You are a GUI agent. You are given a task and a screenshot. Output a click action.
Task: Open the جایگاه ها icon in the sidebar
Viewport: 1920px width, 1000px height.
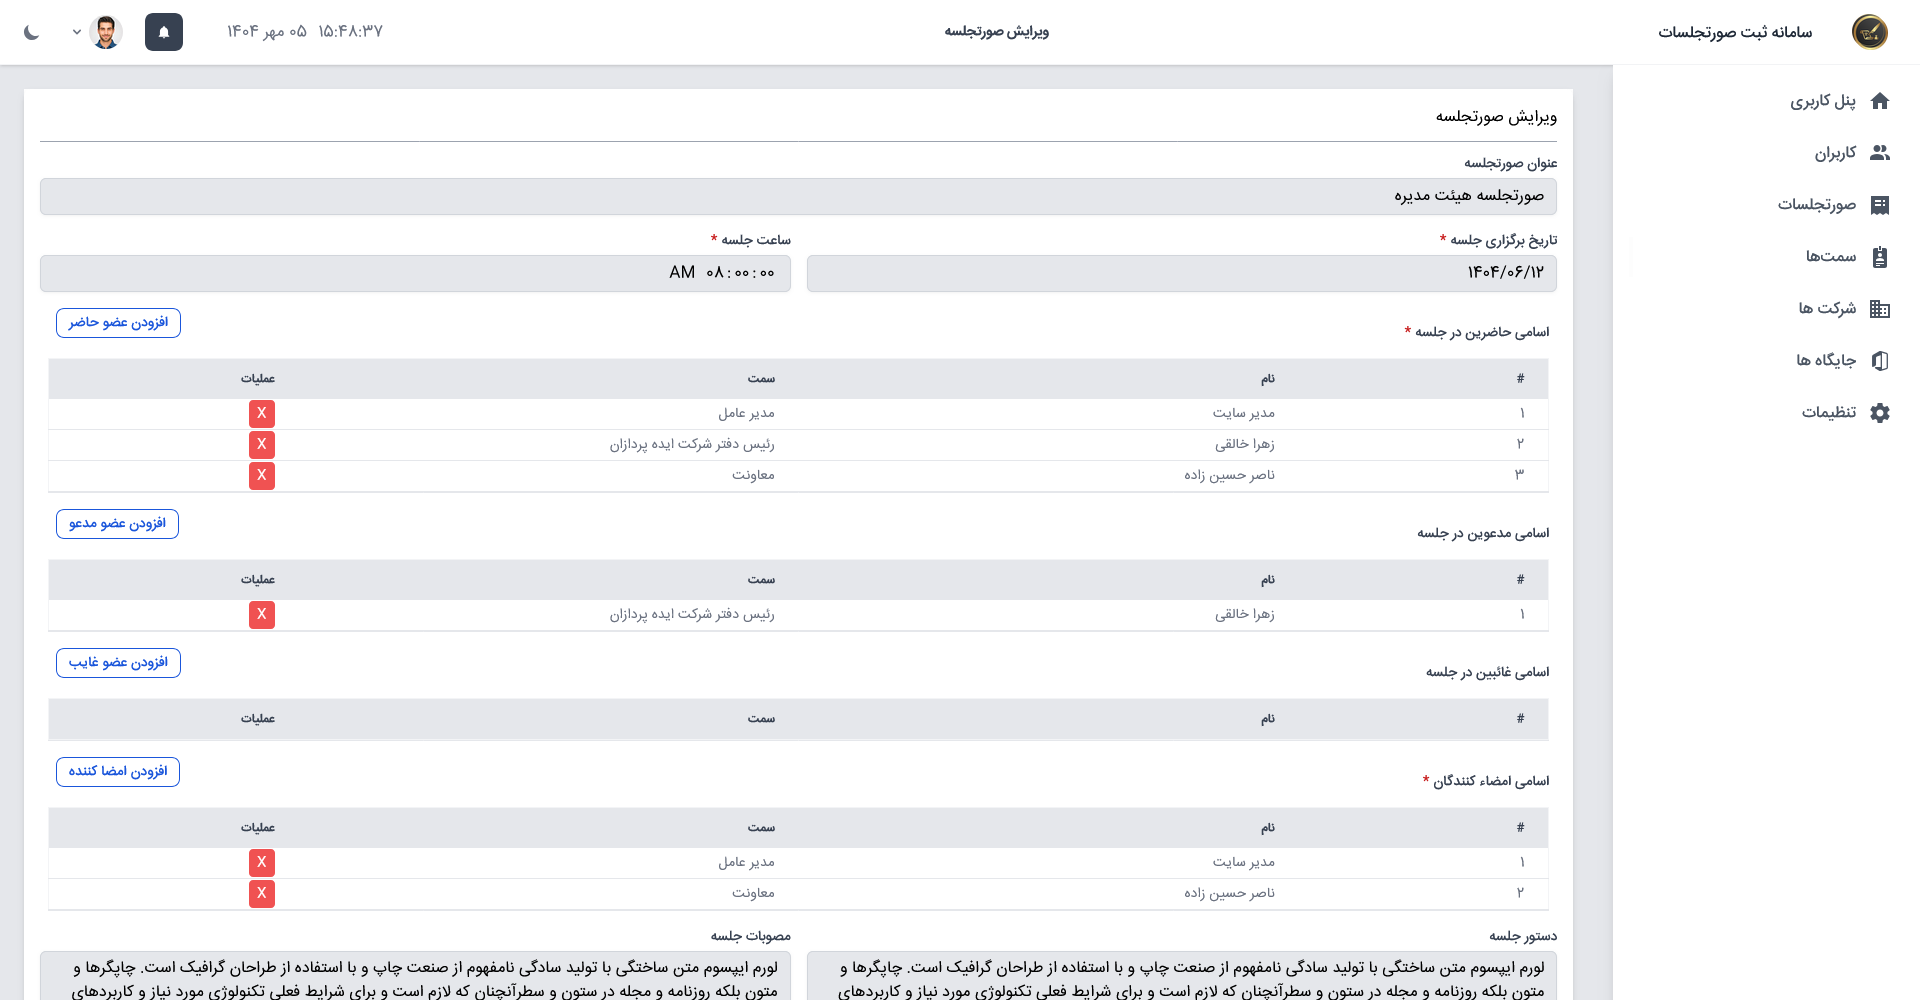pos(1879,361)
